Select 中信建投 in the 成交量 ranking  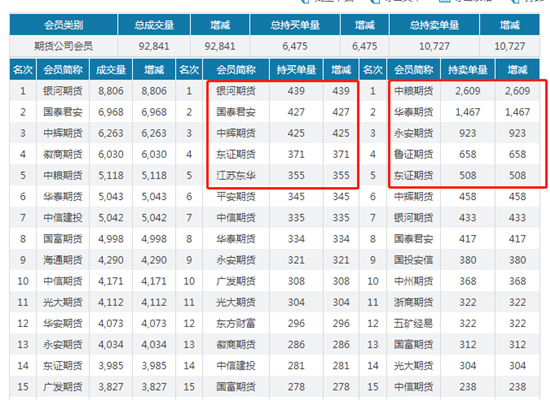pyautogui.click(x=63, y=218)
